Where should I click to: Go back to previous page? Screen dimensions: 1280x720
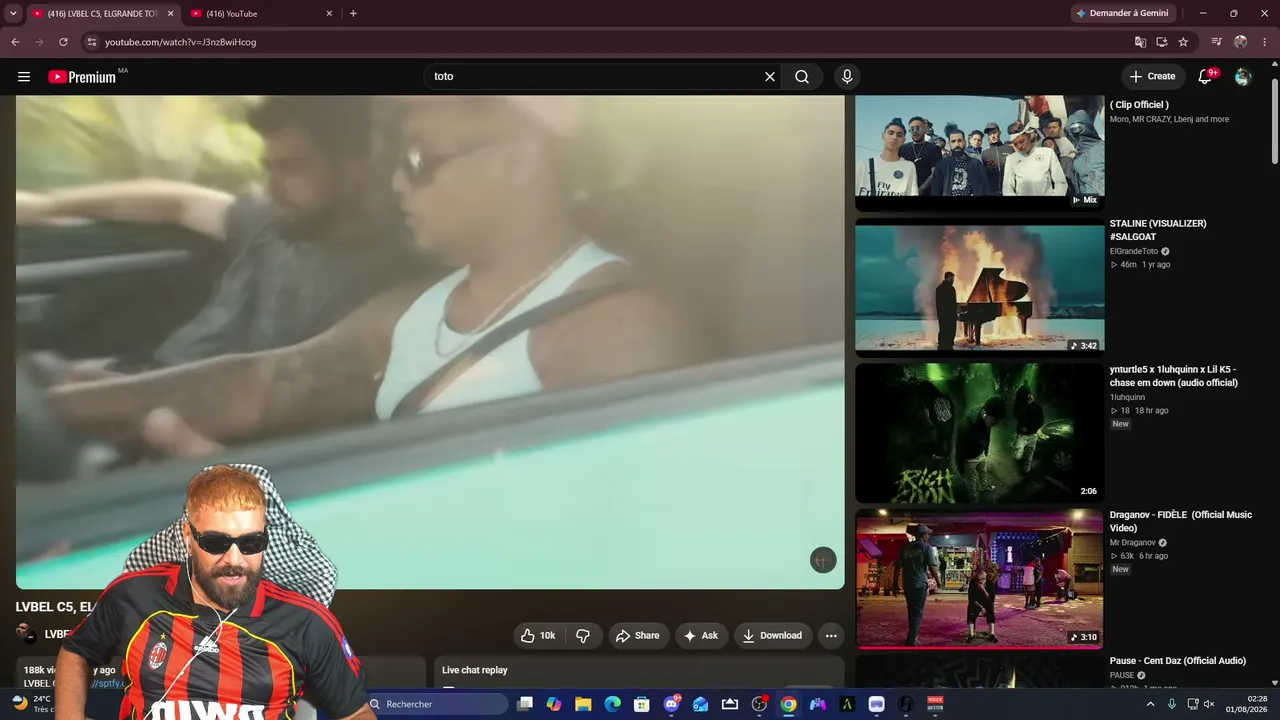coord(15,42)
